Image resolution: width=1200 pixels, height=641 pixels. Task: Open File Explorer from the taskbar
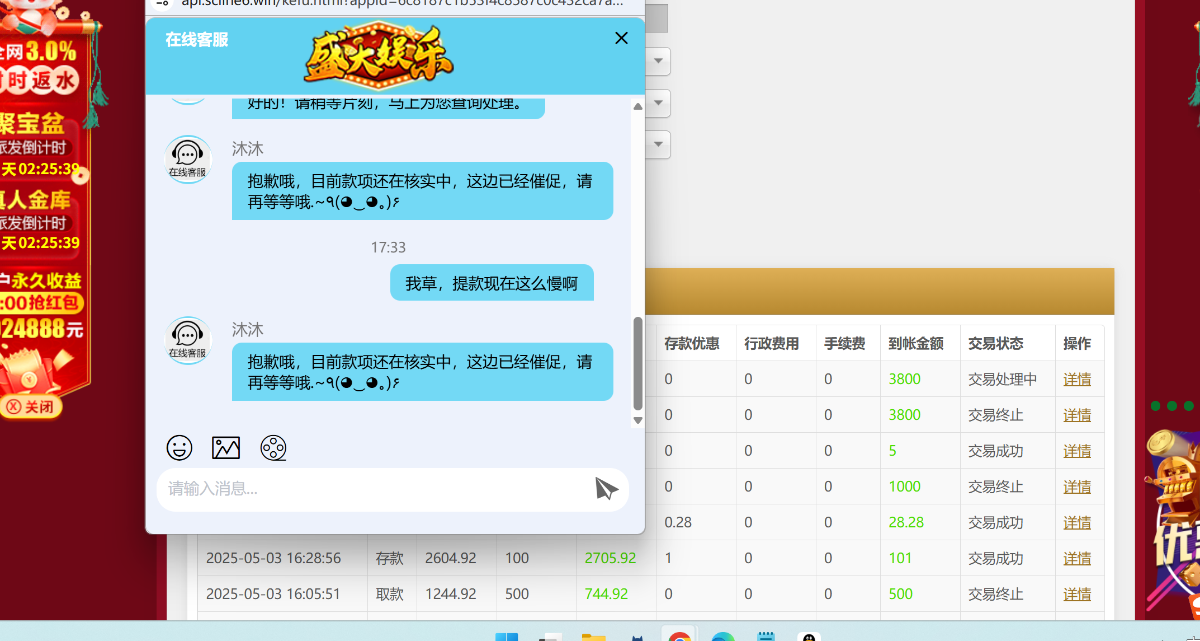[593, 637]
